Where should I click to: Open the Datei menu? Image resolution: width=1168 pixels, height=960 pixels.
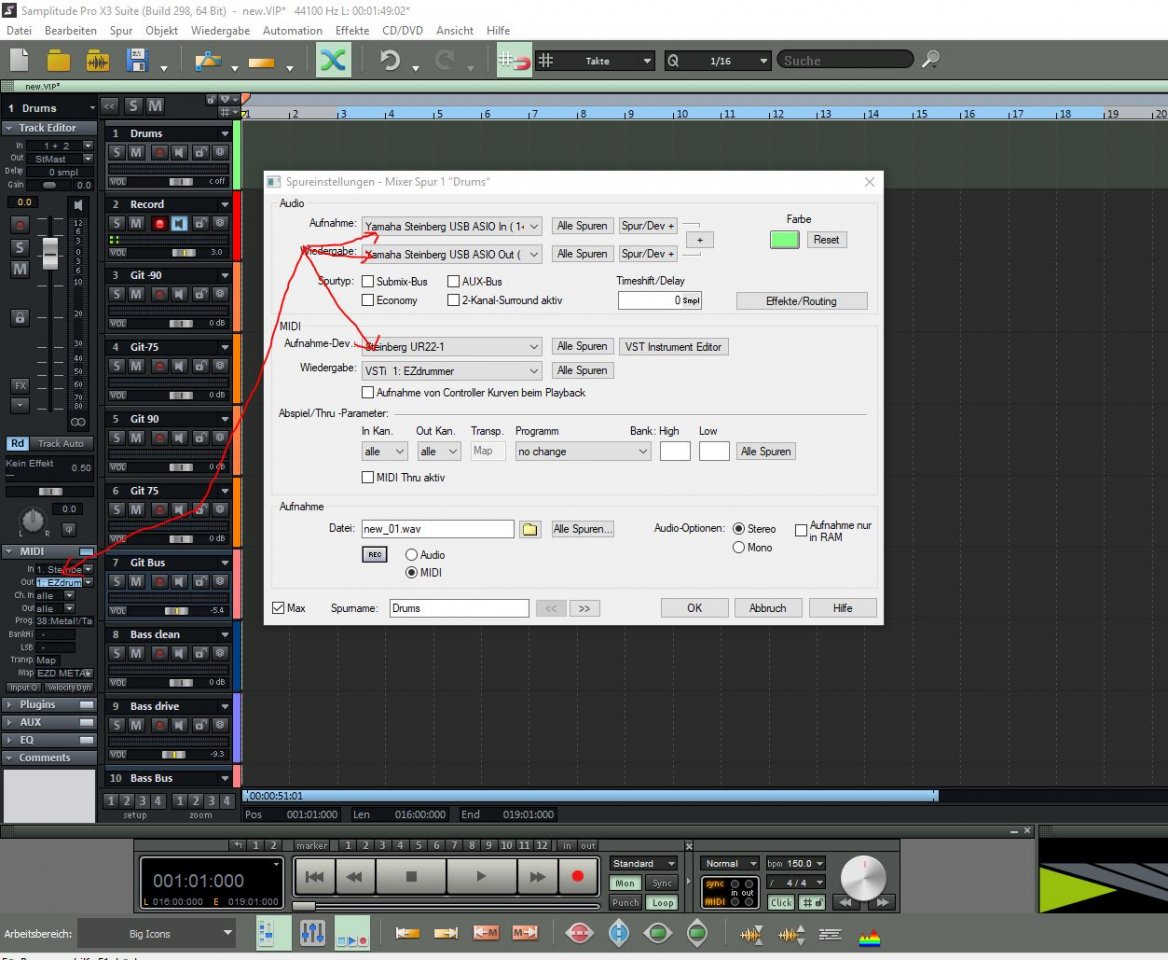click(x=19, y=31)
